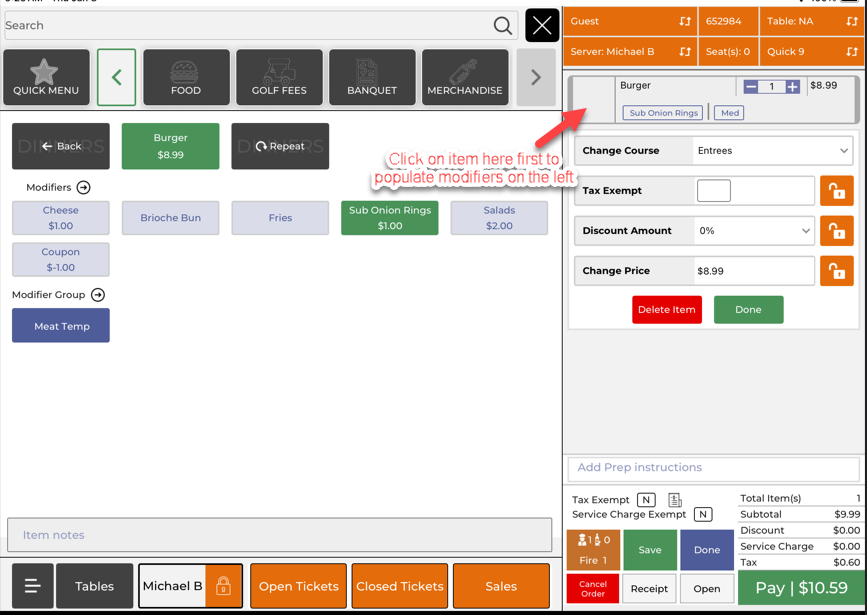This screenshot has width=867, height=615.
Task: Click the unlock icon next to Discount Amount
Action: (836, 231)
